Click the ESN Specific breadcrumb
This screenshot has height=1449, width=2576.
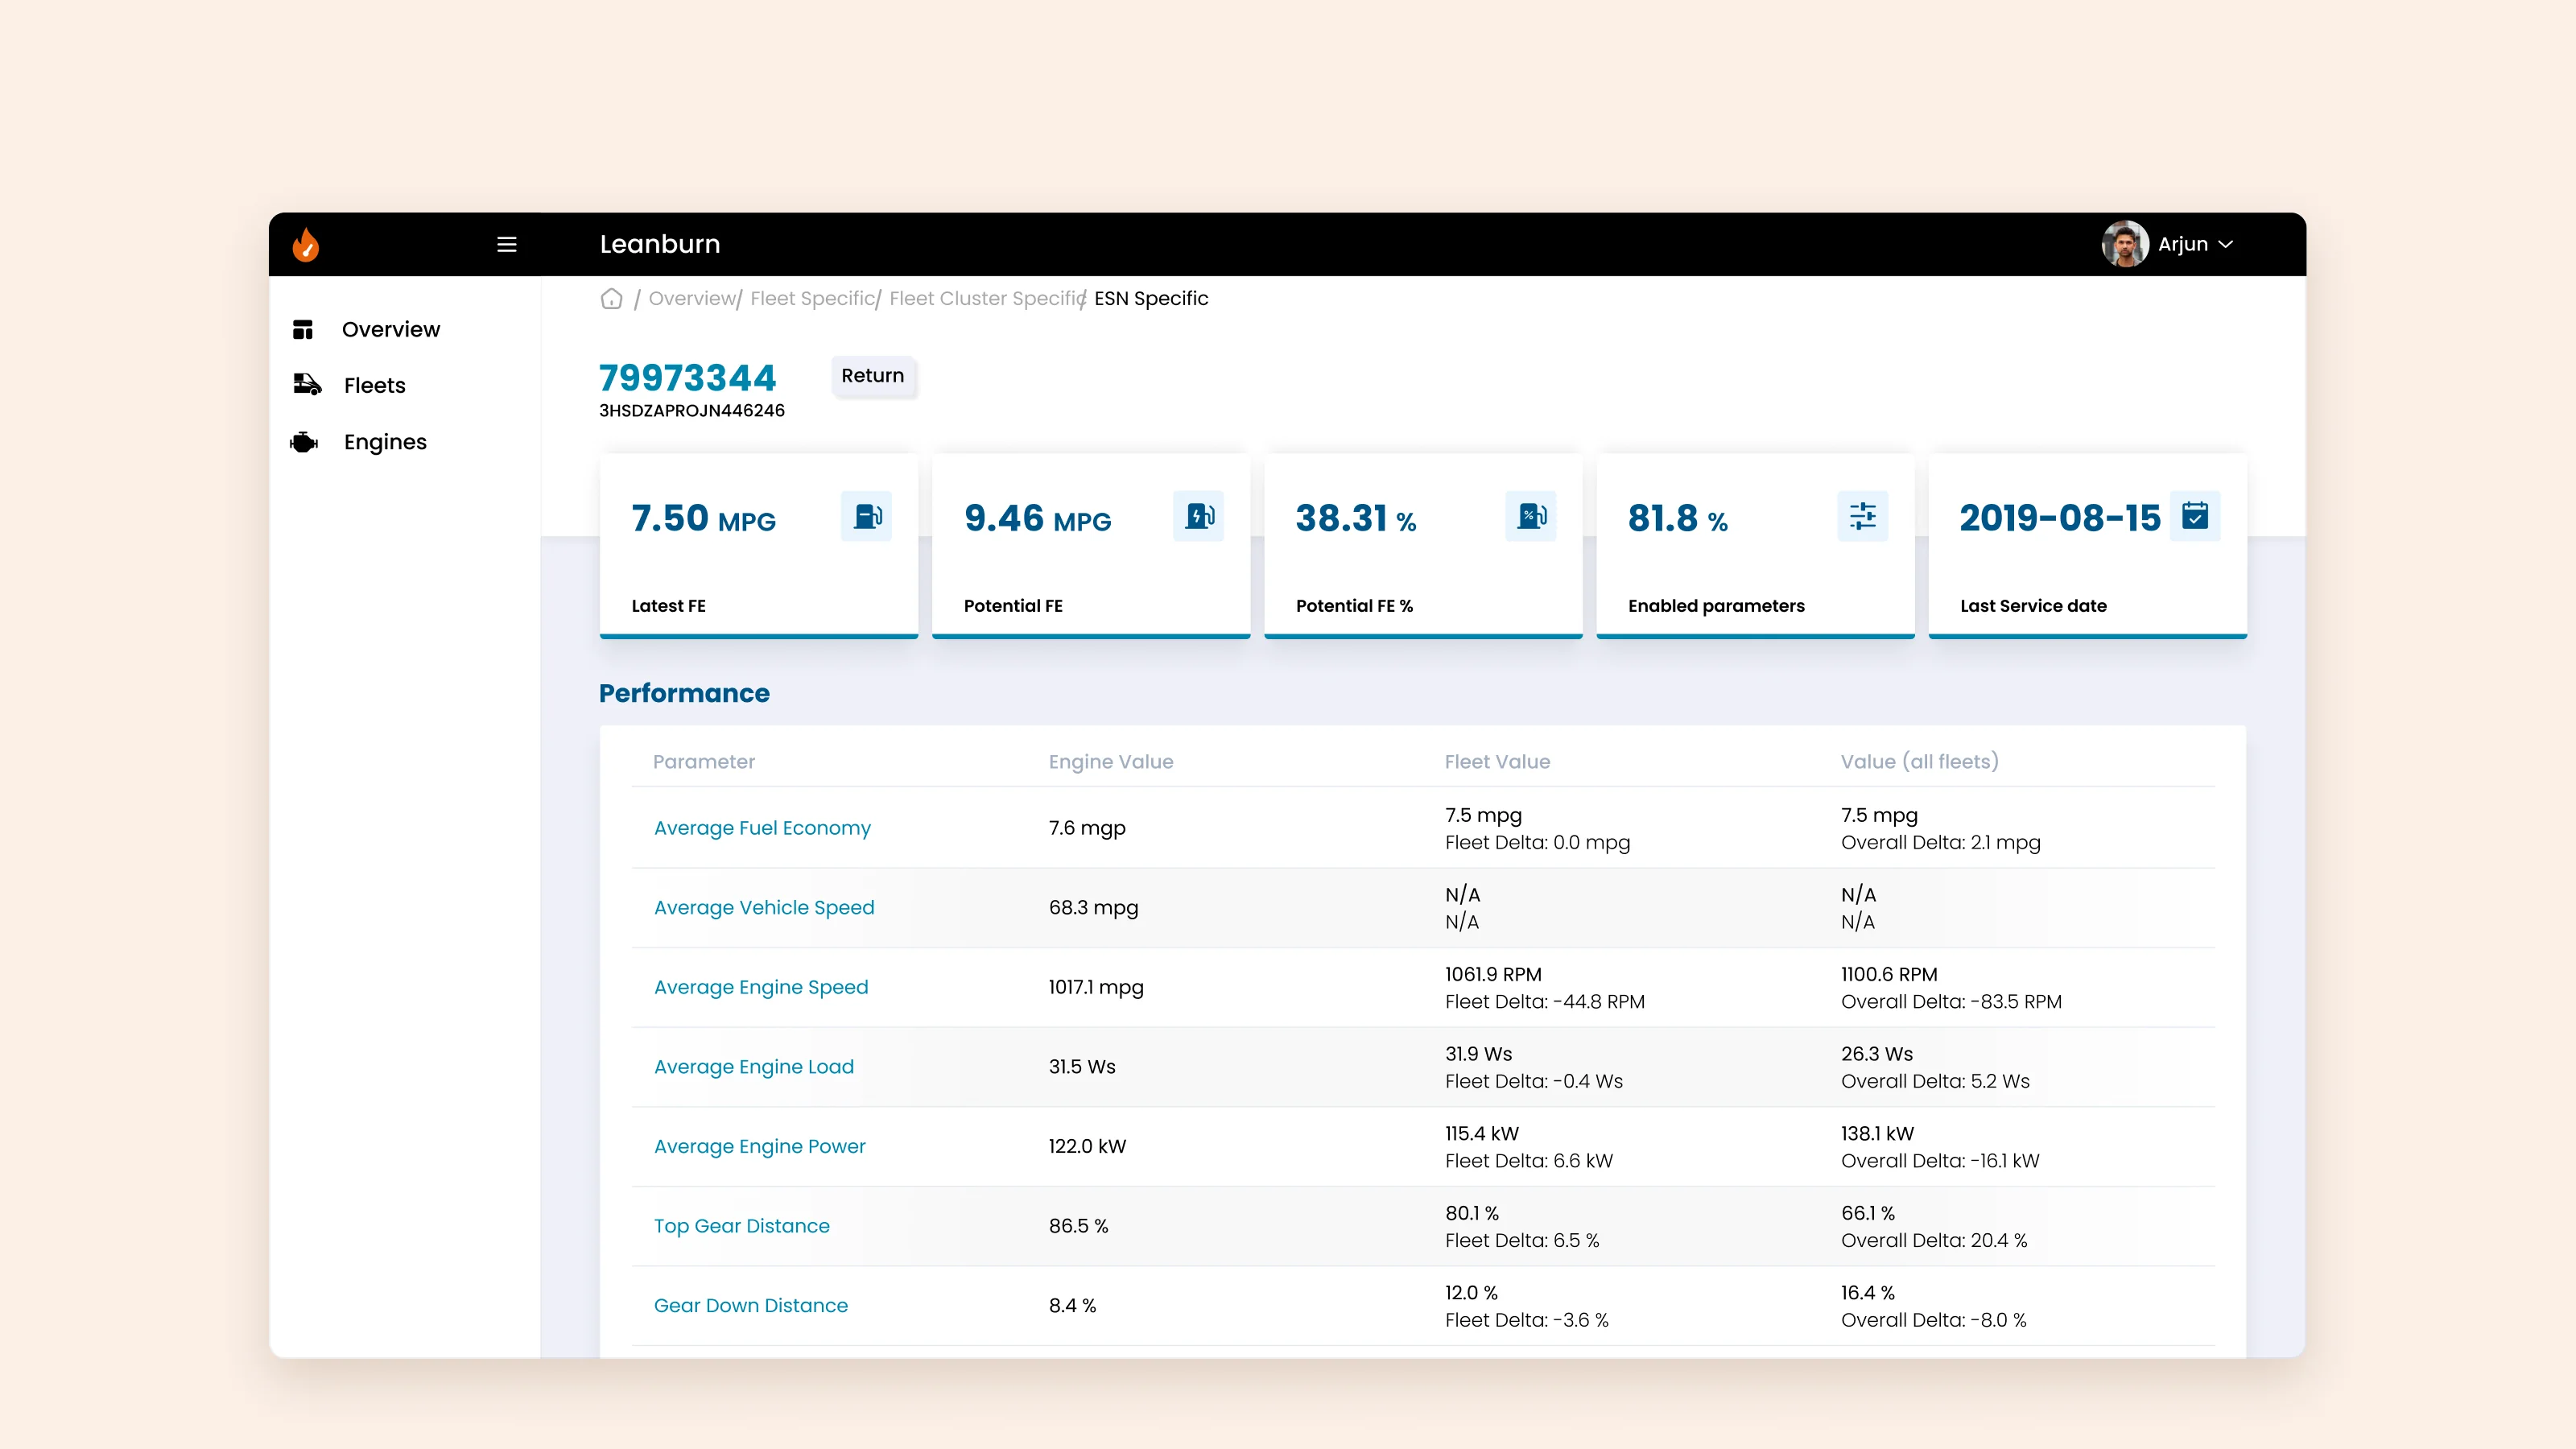coord(1151,298)
